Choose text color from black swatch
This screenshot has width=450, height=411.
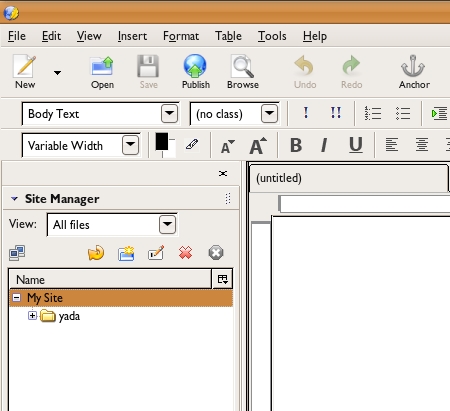coord(162,141)
